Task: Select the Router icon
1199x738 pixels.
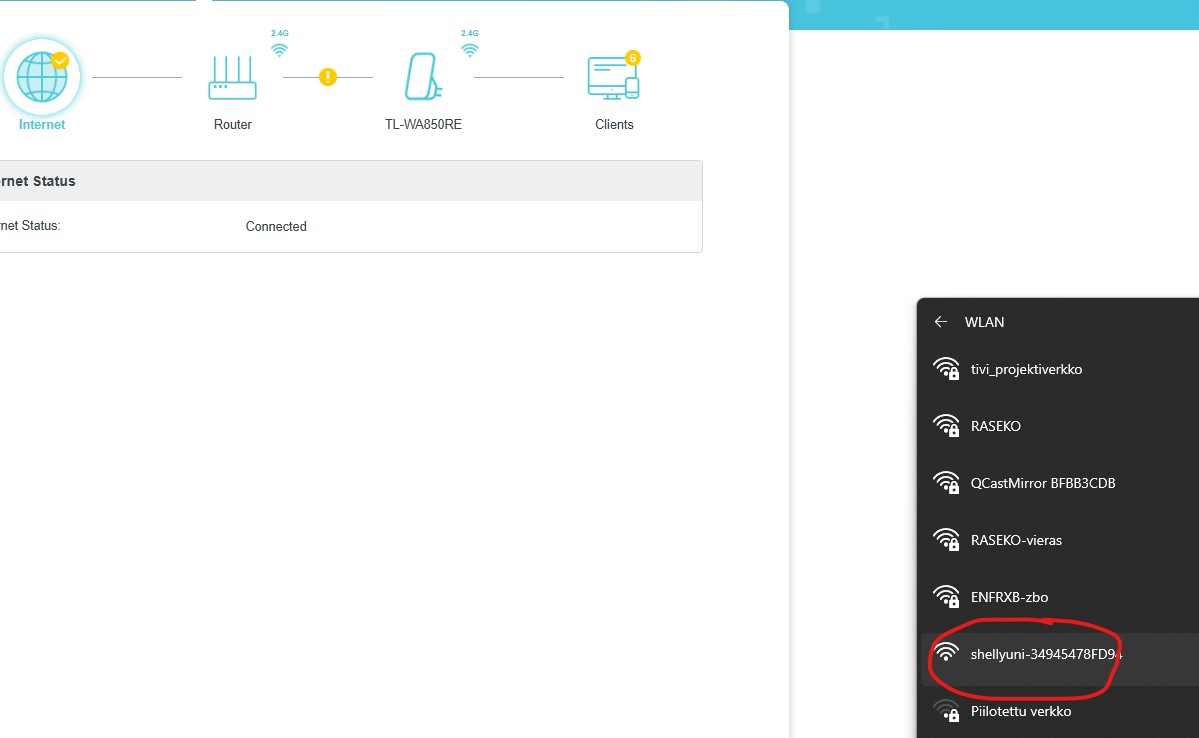Action: [x=232, y=78]
